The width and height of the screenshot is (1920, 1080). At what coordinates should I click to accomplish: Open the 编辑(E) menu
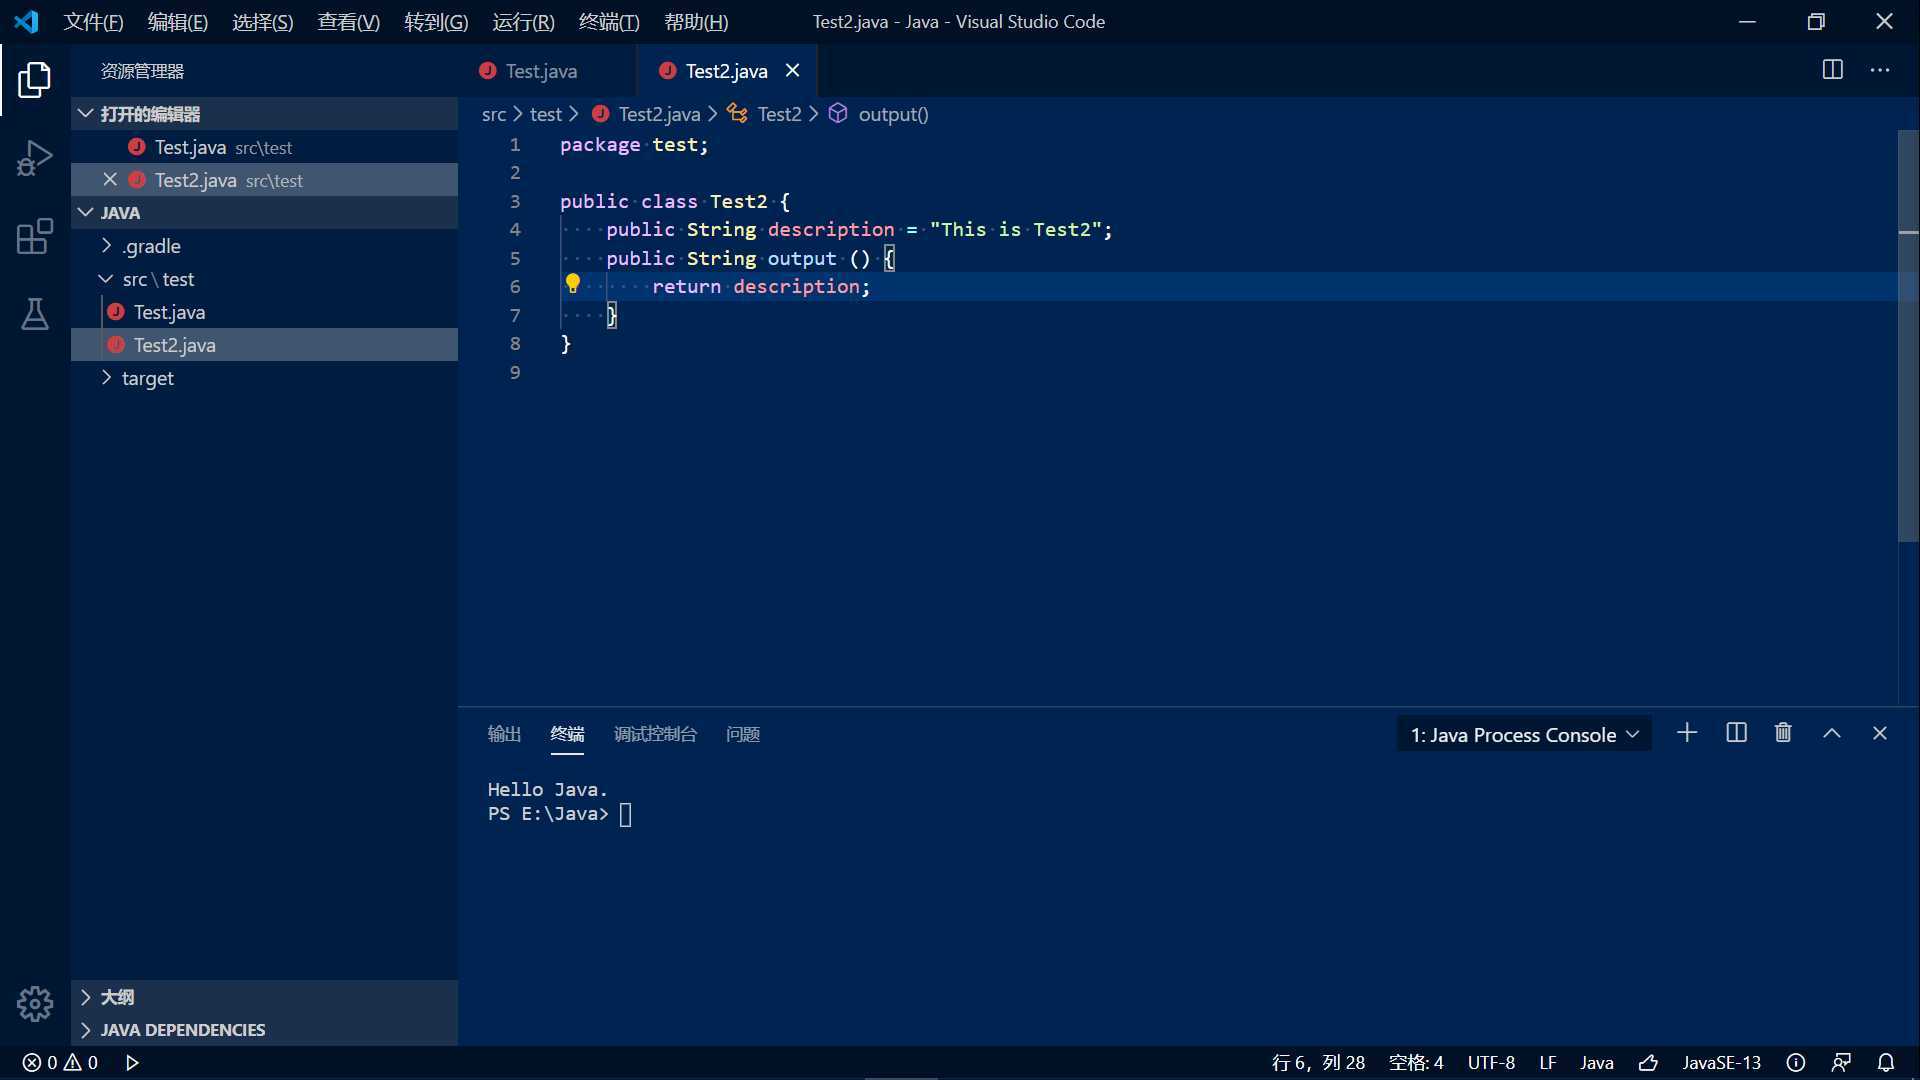[177, 21]
